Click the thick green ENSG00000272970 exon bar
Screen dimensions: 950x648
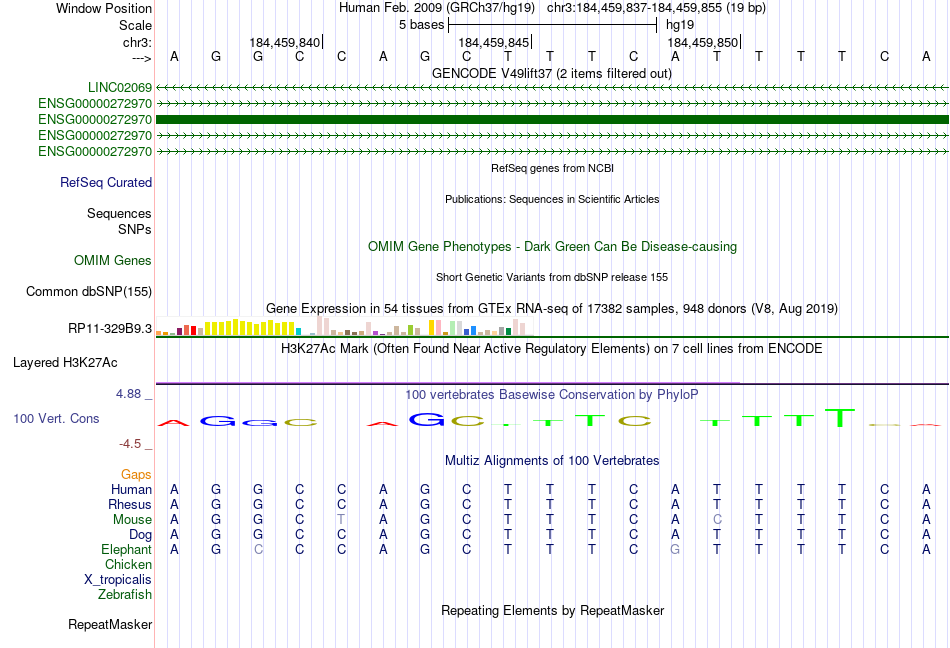pos(552,119)
